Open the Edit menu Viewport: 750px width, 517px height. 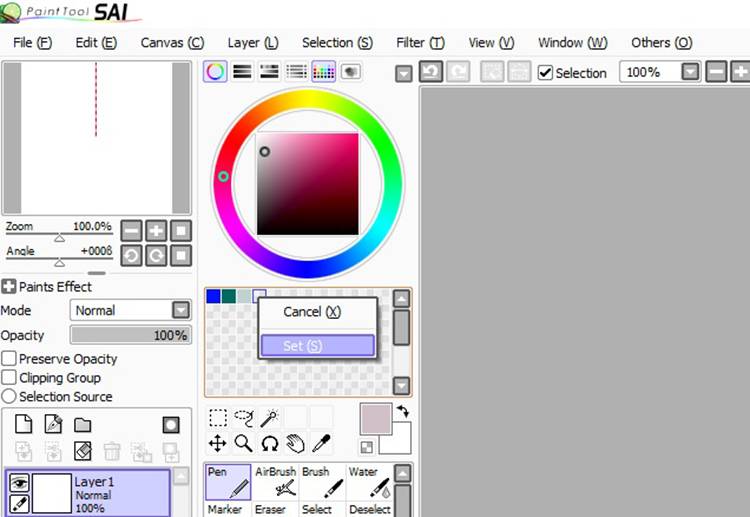[96, 43]
